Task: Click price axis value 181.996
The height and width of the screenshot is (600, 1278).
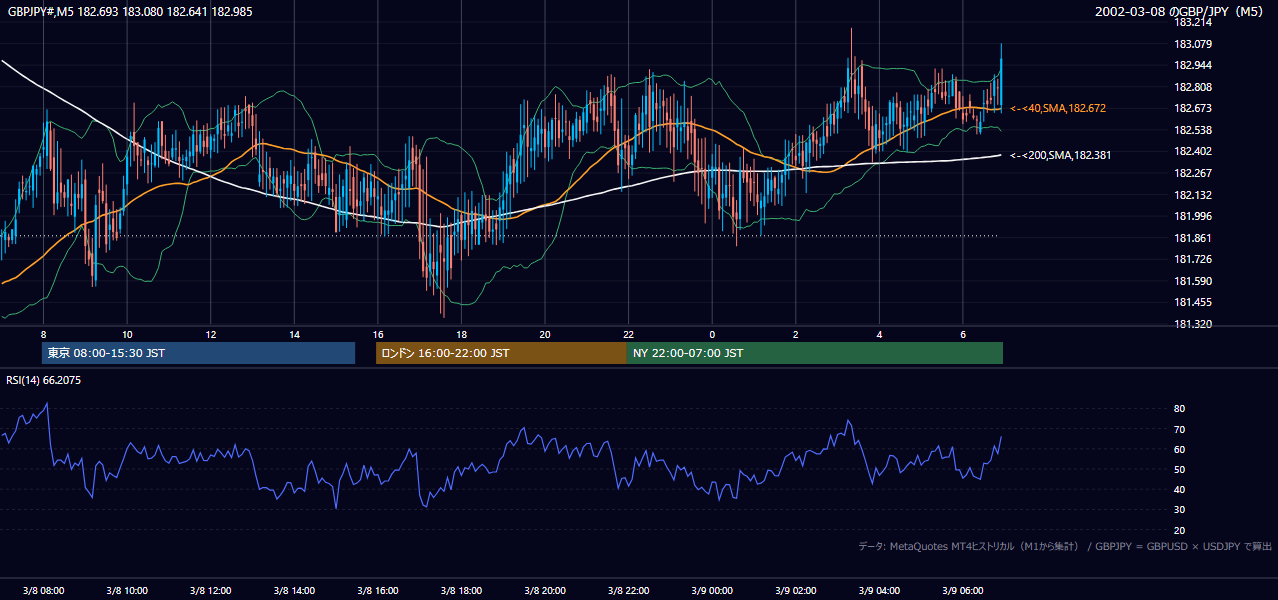Action: tap(1192, 216)
